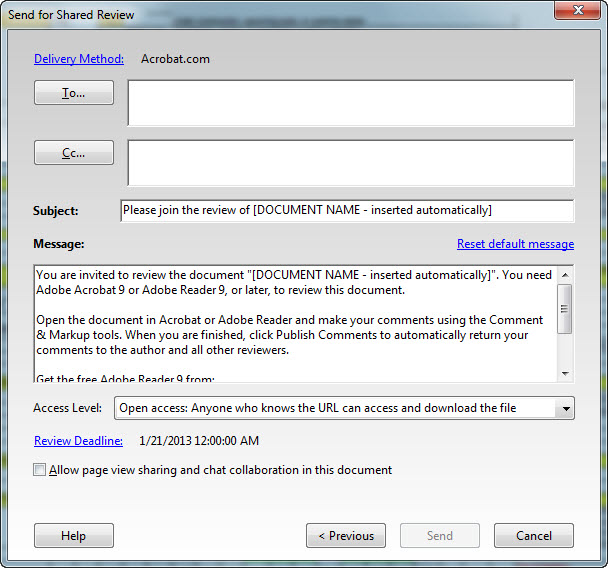Go back with the Previous button

click(x=346, y=535)
